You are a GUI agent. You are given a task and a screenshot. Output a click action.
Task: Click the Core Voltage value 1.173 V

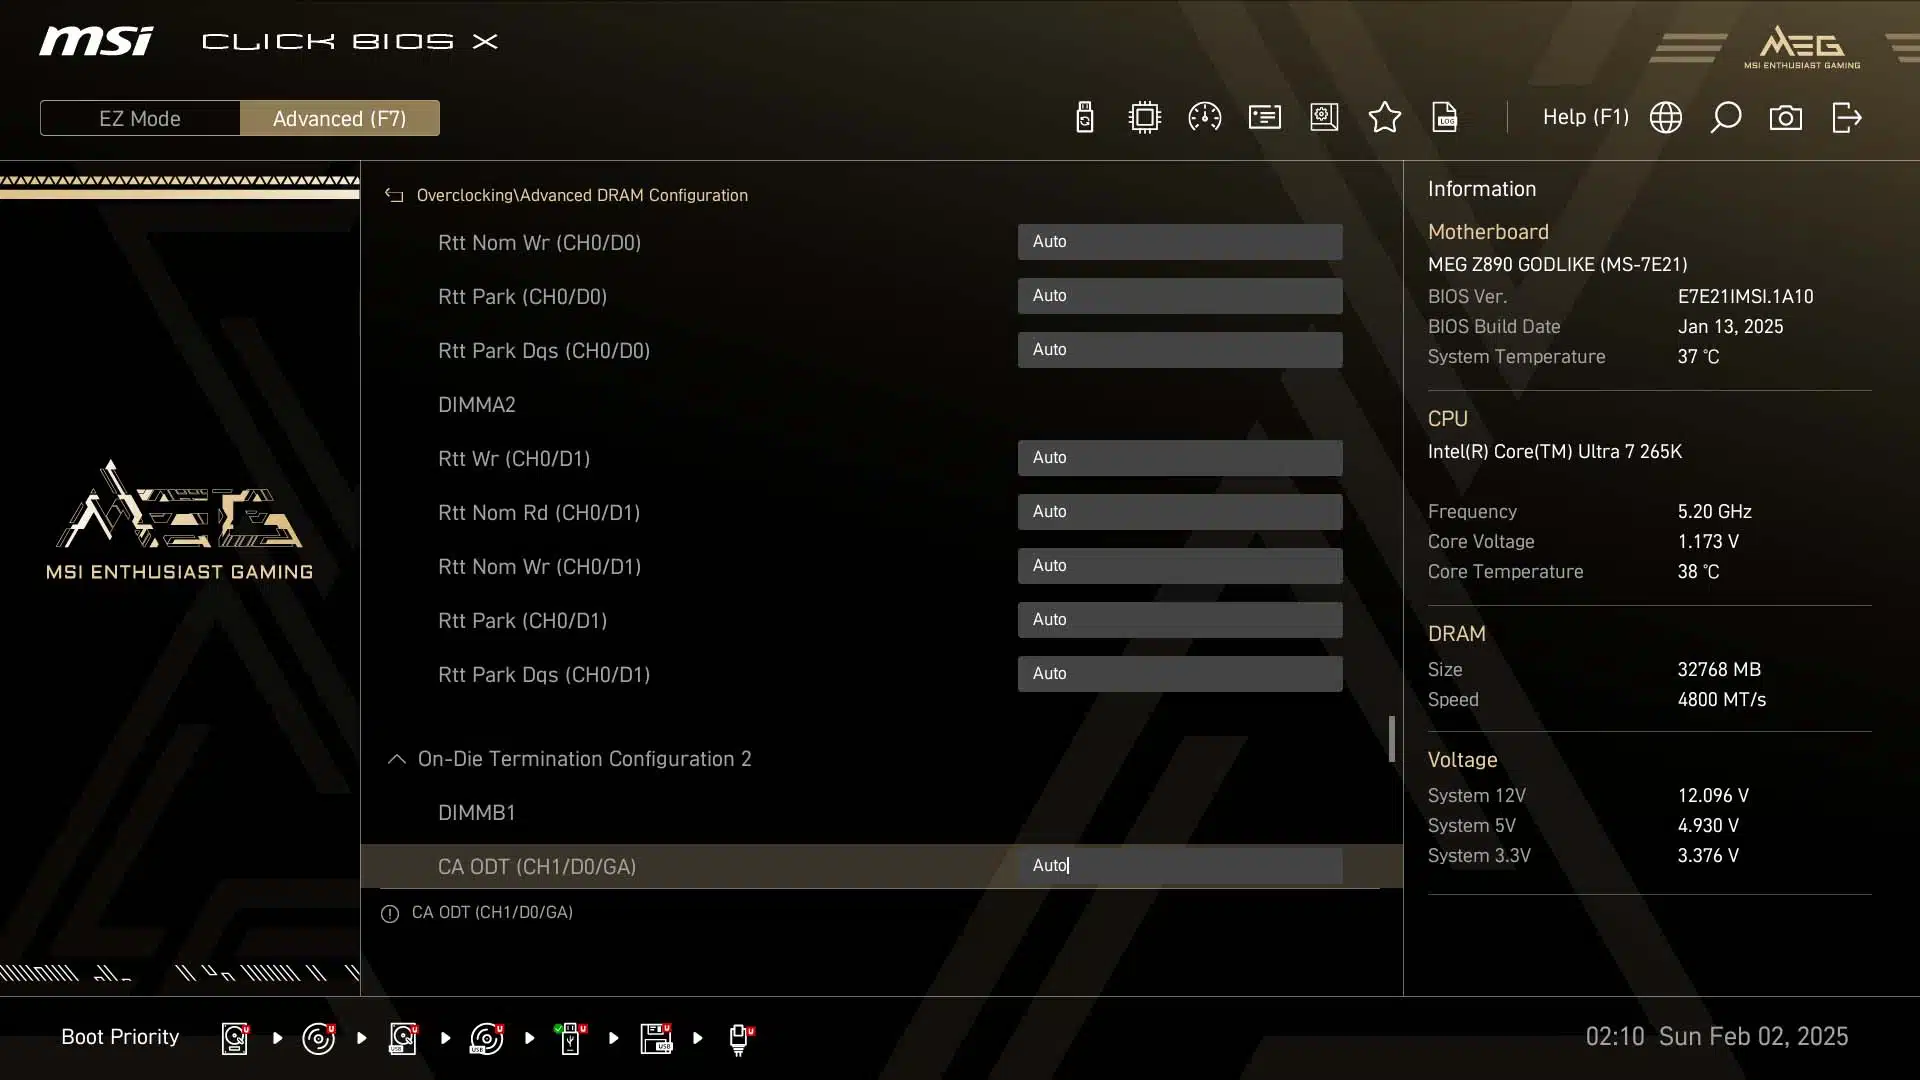point(1708,542)
